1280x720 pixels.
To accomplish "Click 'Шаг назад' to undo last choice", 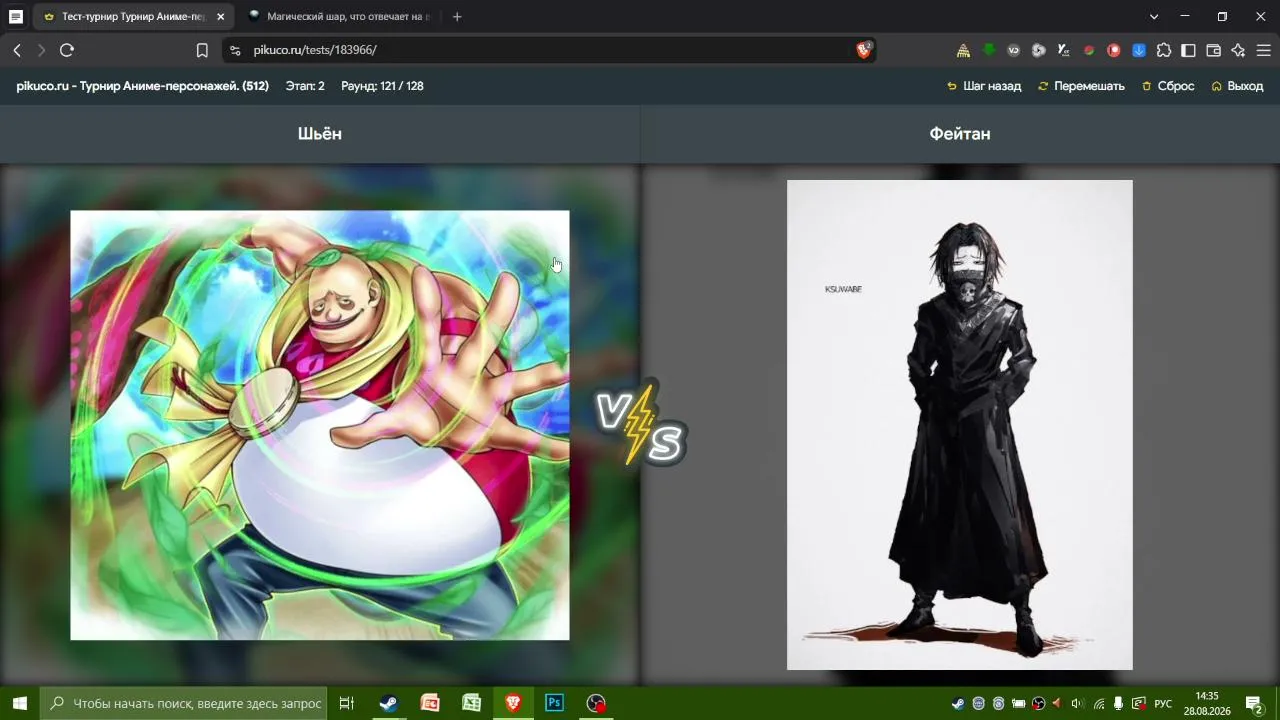I will pos(984,86).
